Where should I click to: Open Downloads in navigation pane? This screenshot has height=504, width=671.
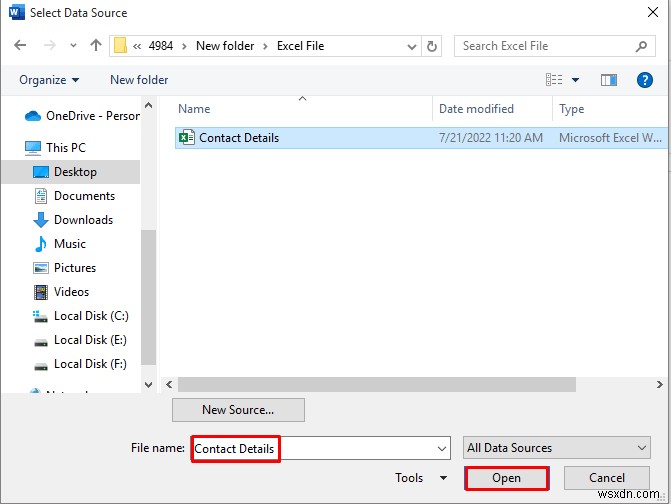point(83,220)
